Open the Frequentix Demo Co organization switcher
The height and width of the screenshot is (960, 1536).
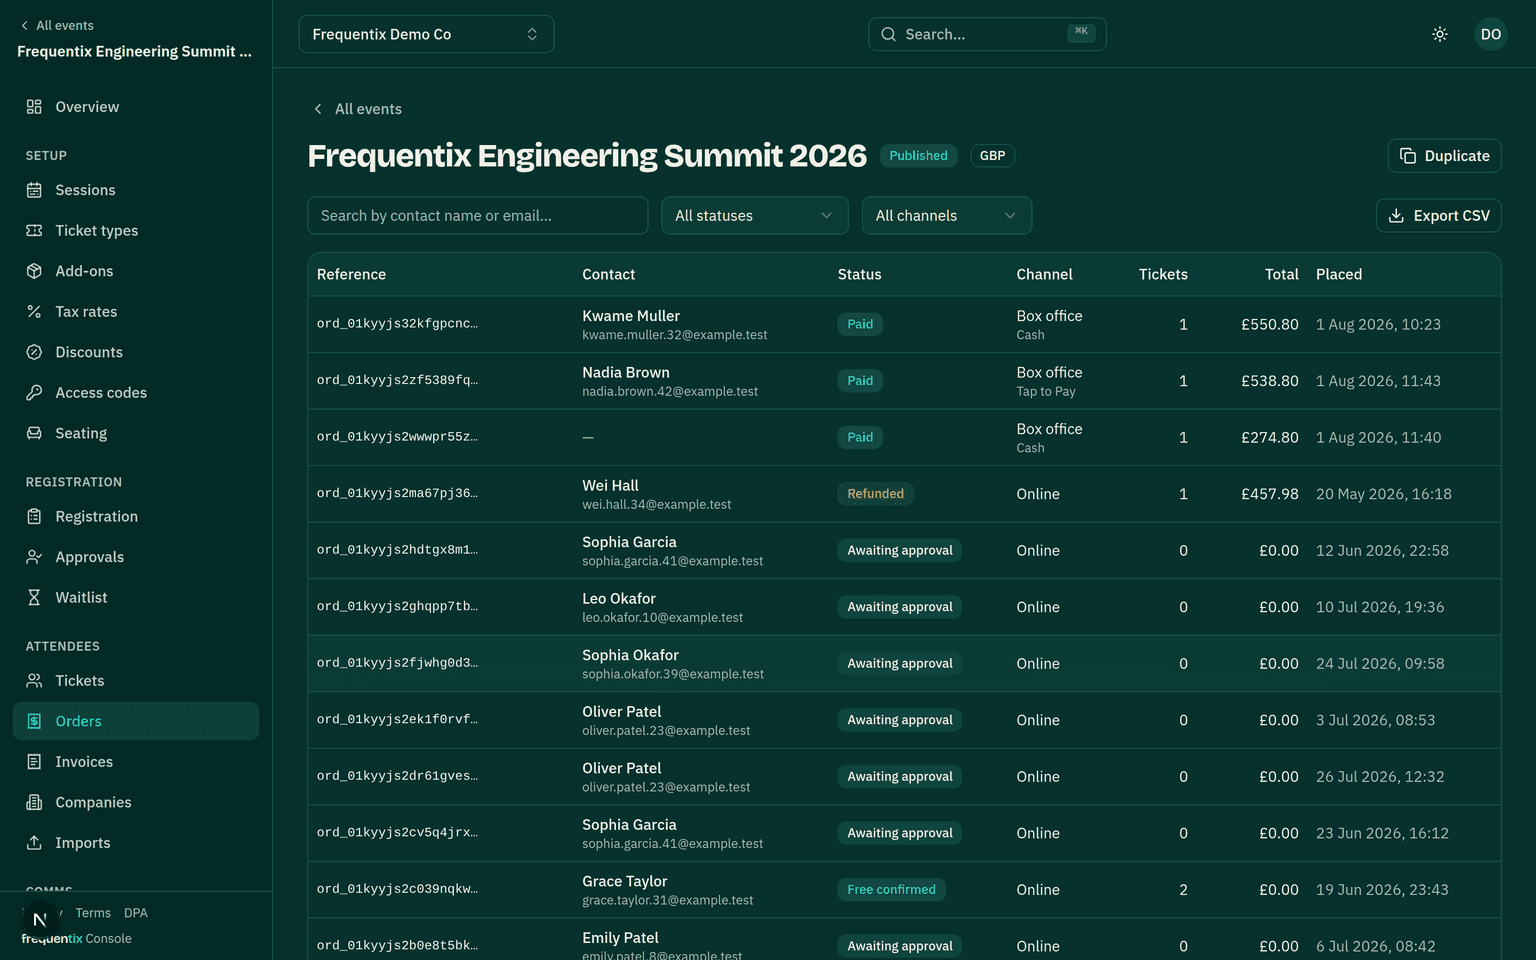click(x=426, y=34)
